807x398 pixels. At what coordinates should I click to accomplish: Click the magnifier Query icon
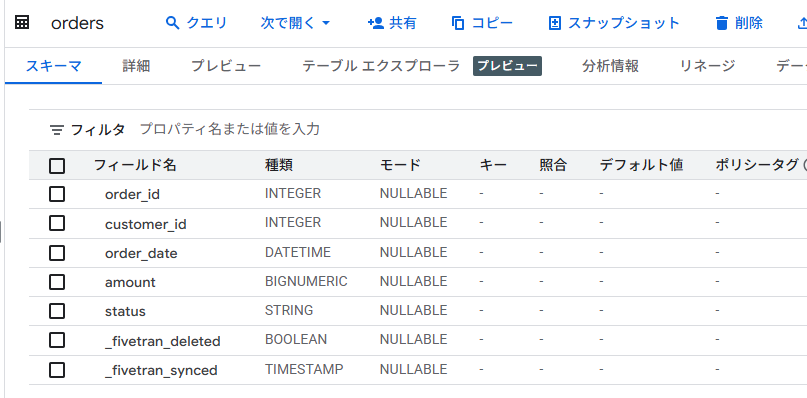(172, 23)
